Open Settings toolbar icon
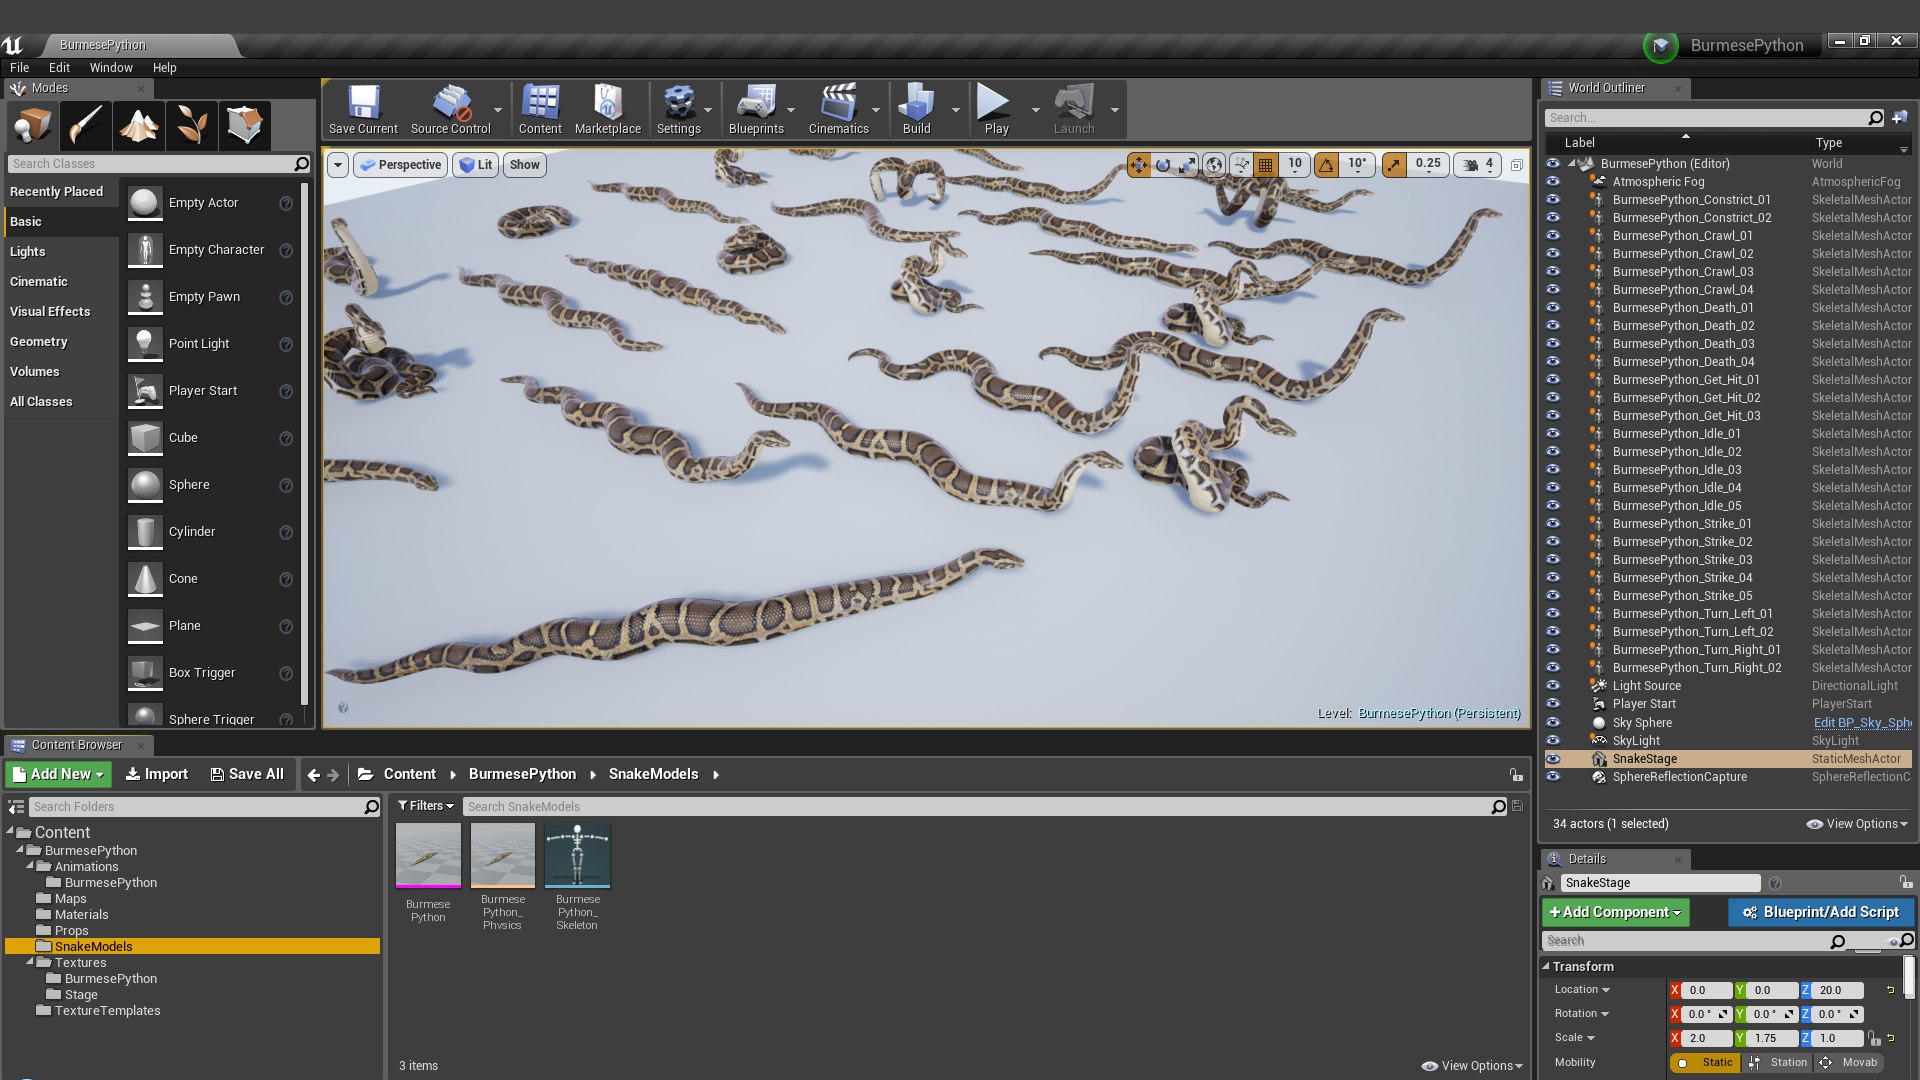This screenshot has height=1080, width=1920. pos(679,109)
